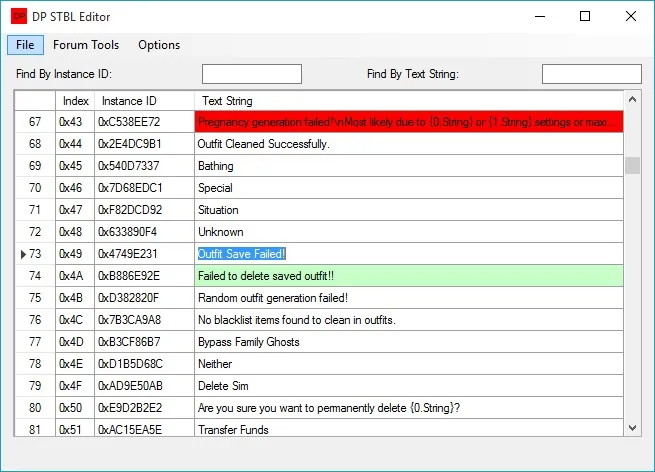Click instance ID 0x540D7337
Image resolution: width=655 pixels, height=472 pixels.
145,166
